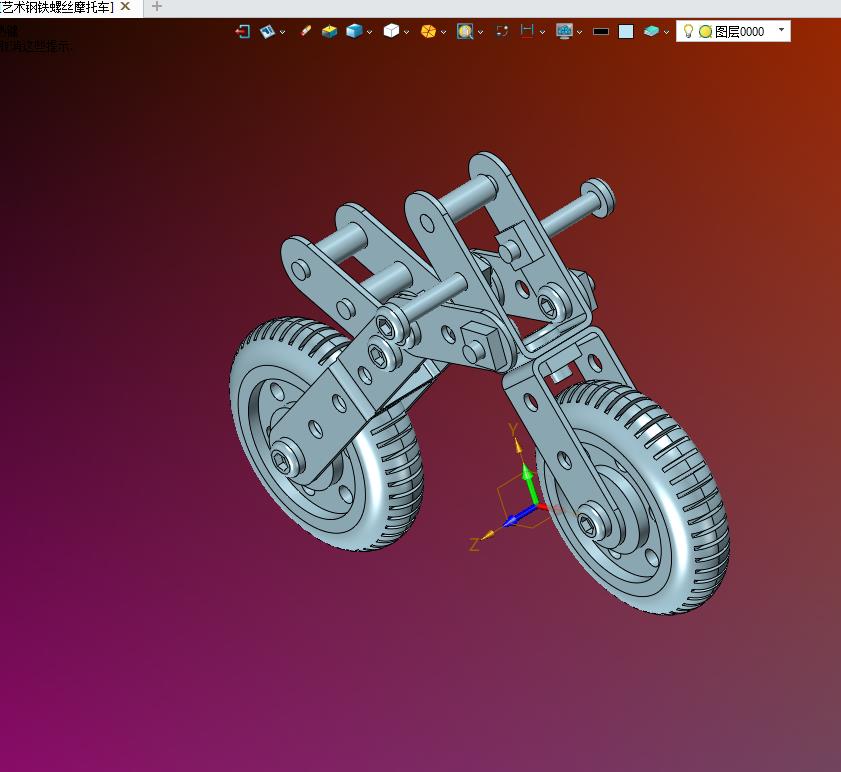Image resolution: width=841 pixels, height=772 pixels.
Task: Click the blue sheet view icon
Action: tap(267, 32)
